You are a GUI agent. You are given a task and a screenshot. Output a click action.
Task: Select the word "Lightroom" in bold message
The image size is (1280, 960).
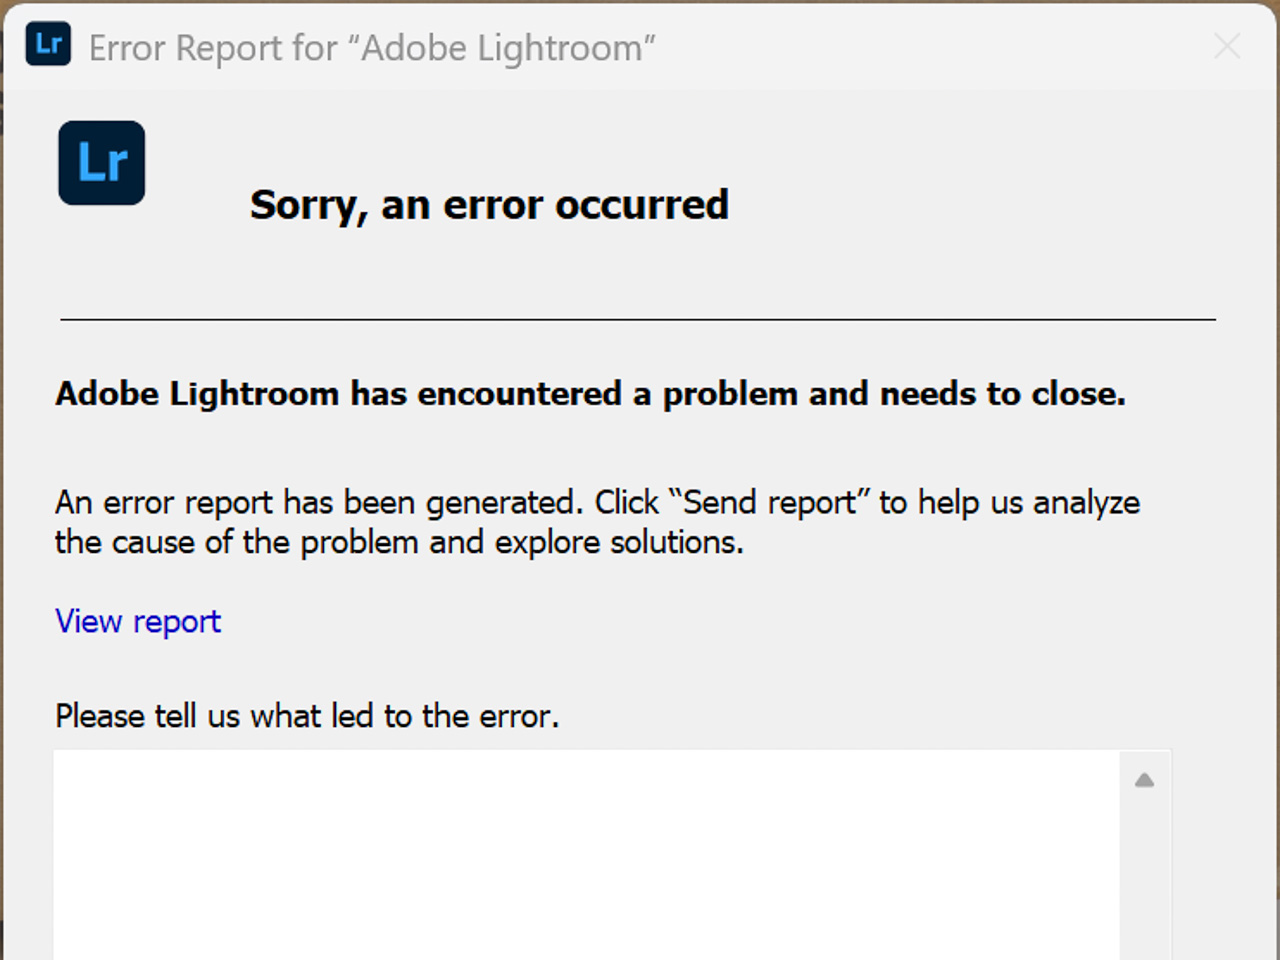(x=254, y=394)
